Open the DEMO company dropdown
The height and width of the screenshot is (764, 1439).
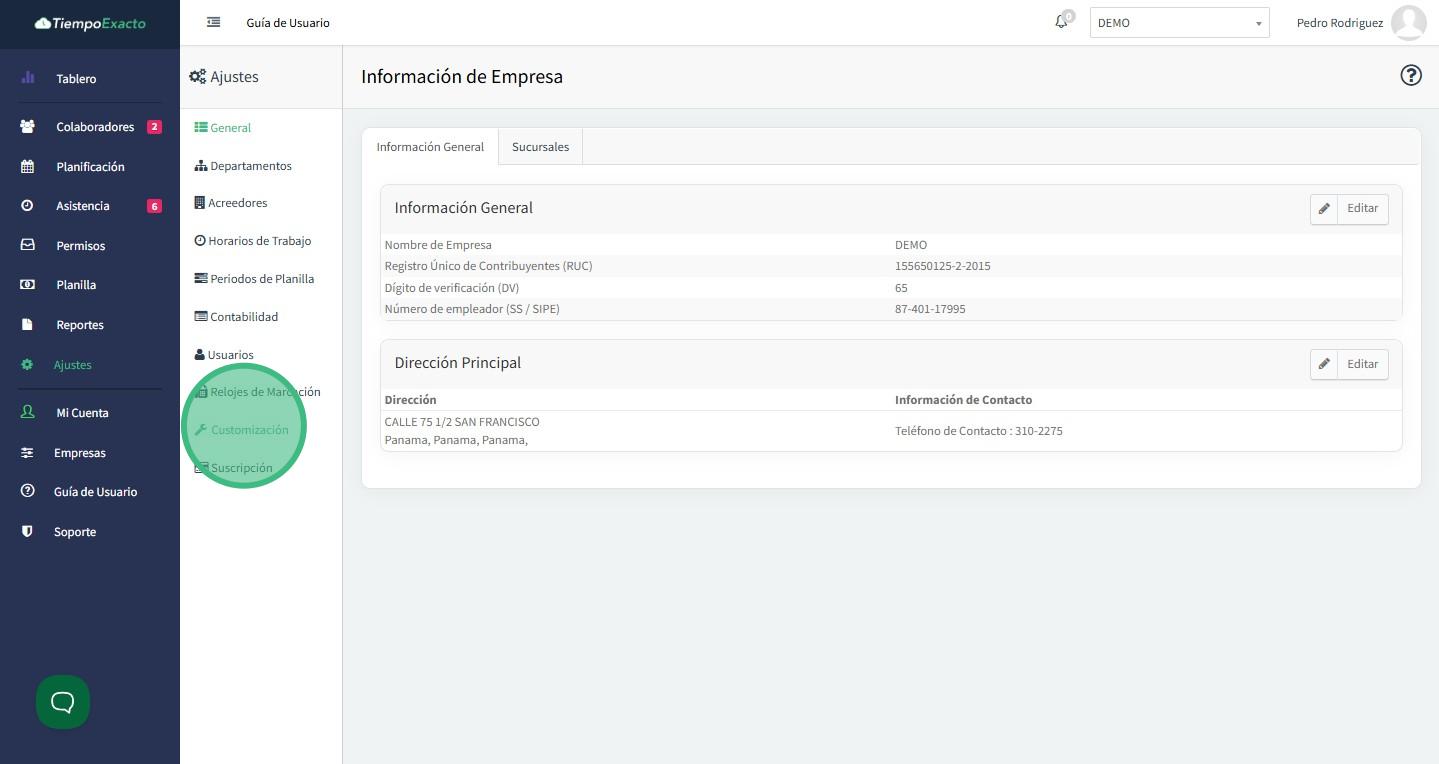(x=1179, y=23)
